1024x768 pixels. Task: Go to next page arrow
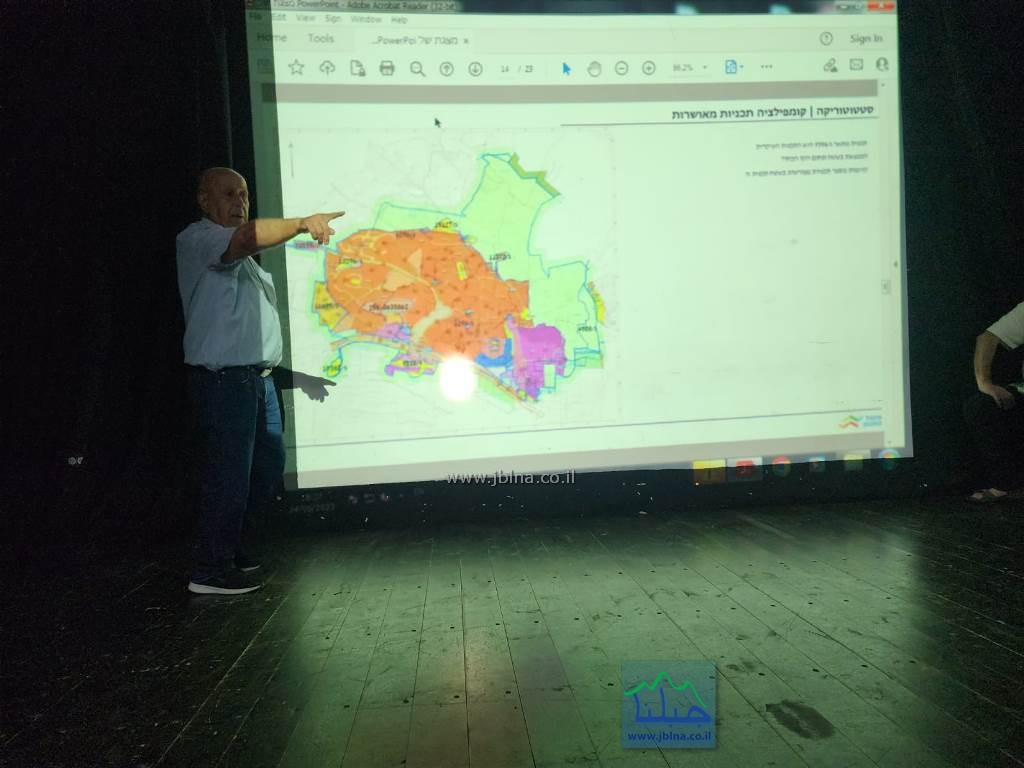point(475,68)
